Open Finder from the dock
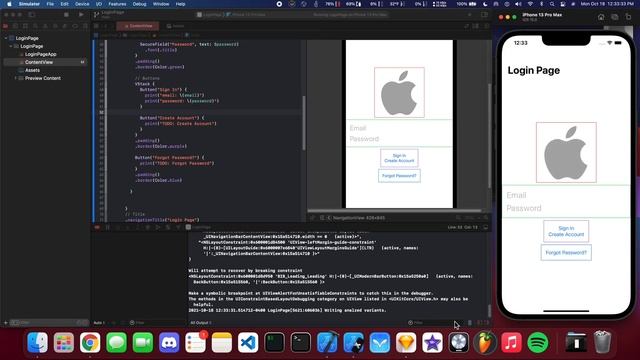The height and width of the screenshot is (360, 640). 37,342
